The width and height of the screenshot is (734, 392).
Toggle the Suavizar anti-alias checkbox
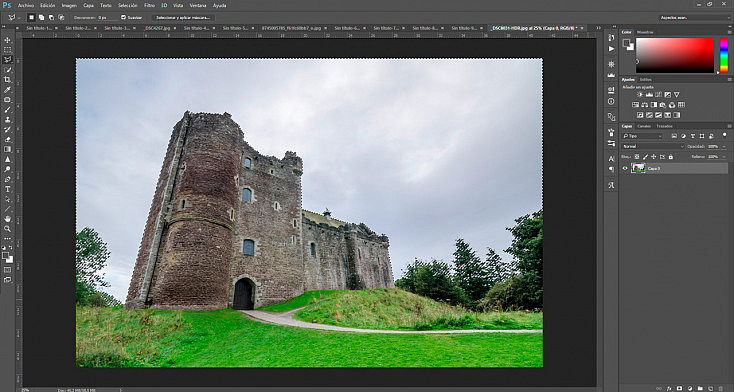[x=124, y=17]
